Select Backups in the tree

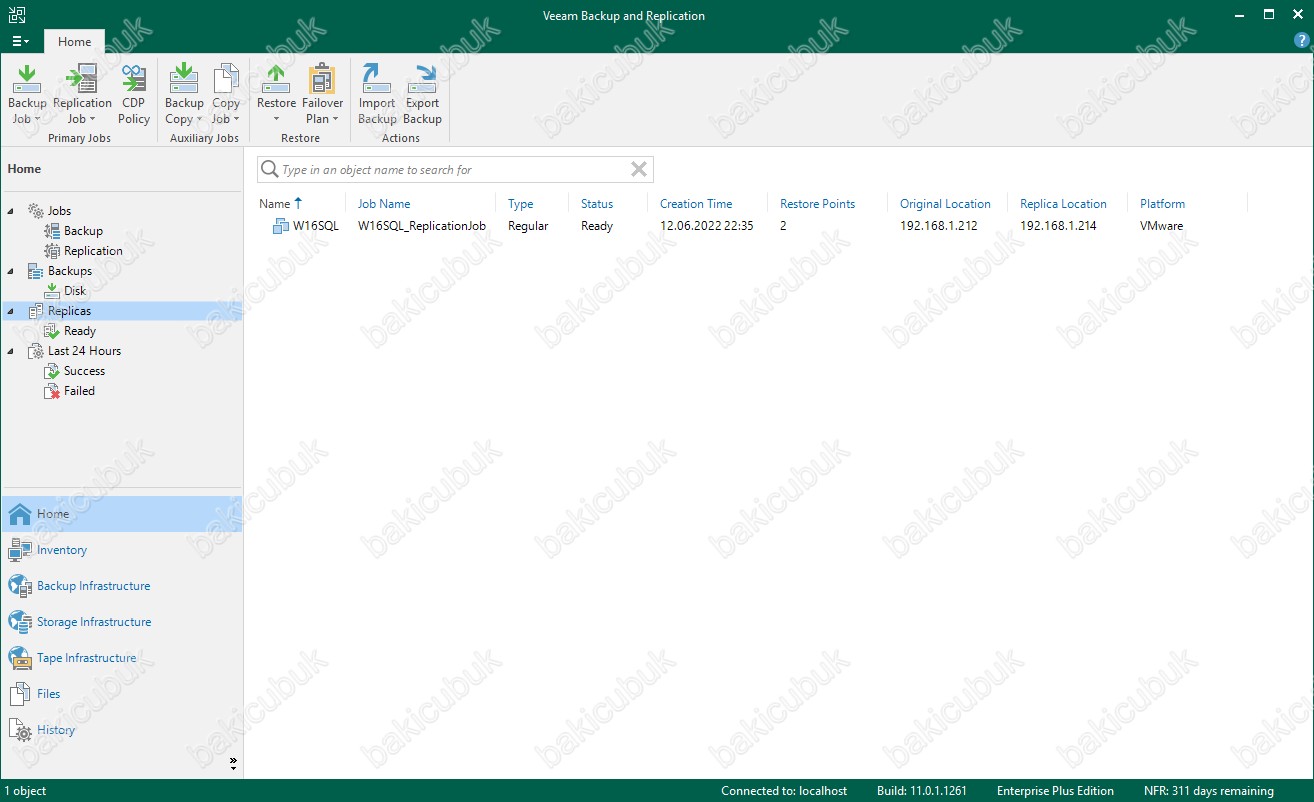click(69, 271)
